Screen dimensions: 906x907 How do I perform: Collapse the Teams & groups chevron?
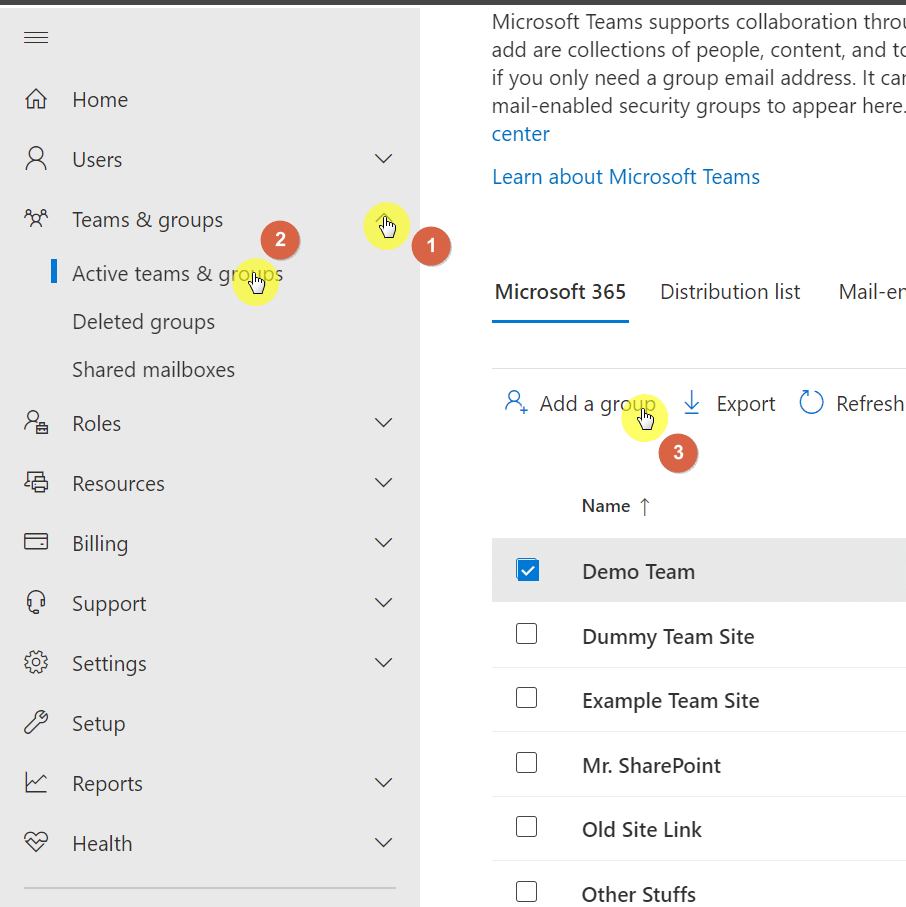384,220
